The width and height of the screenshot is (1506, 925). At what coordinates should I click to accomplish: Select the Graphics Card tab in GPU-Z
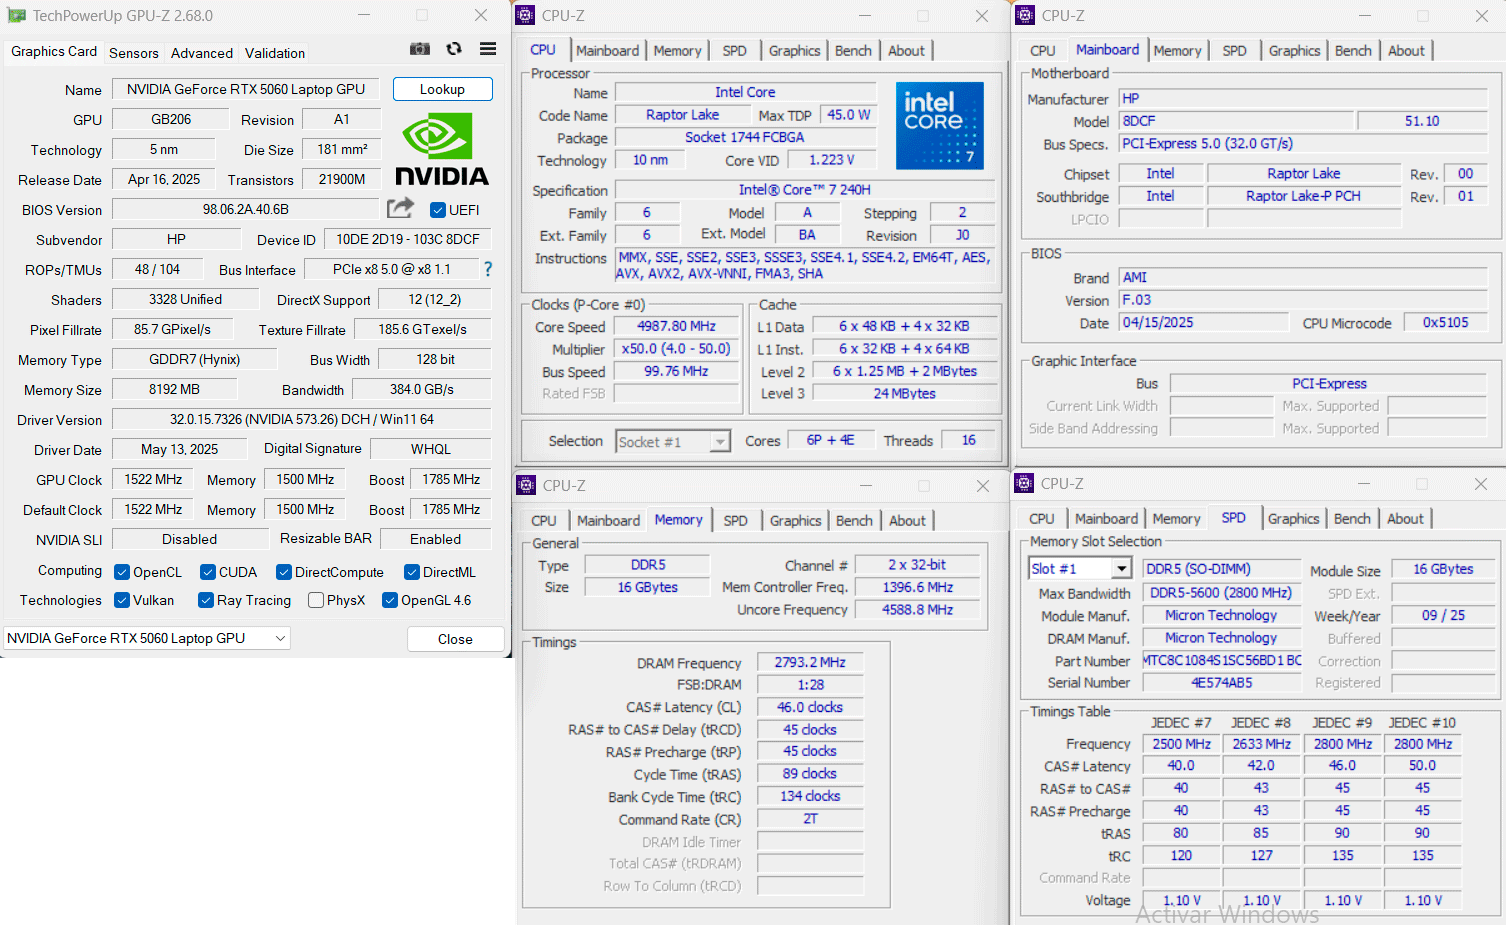(x=54, y=51)
